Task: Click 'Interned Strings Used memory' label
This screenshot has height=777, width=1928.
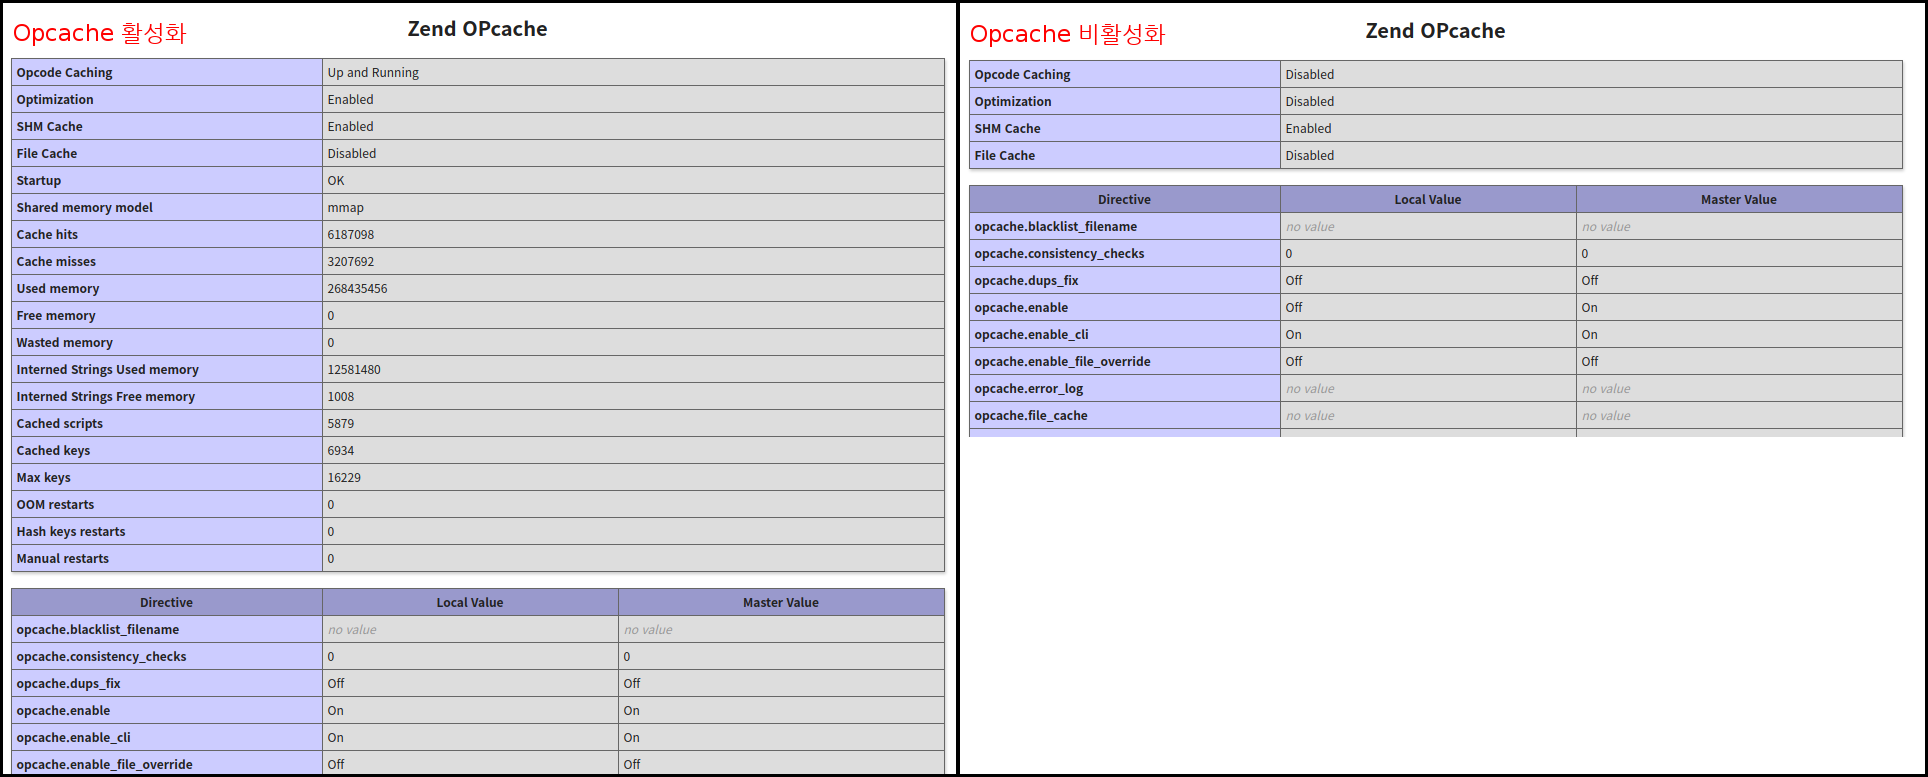Action: 108,369
